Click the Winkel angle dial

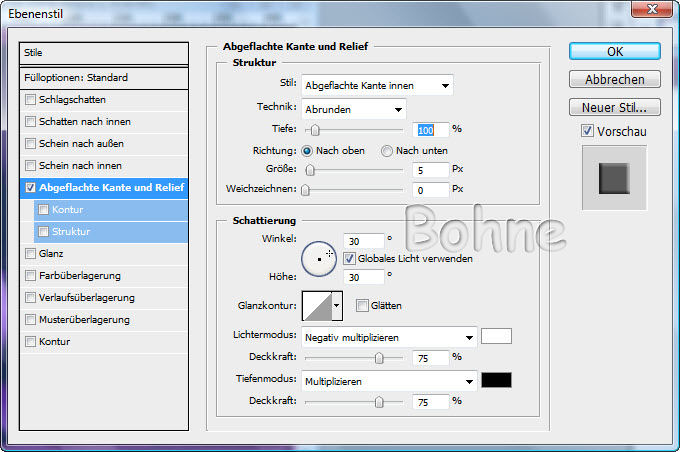[319, 258]
